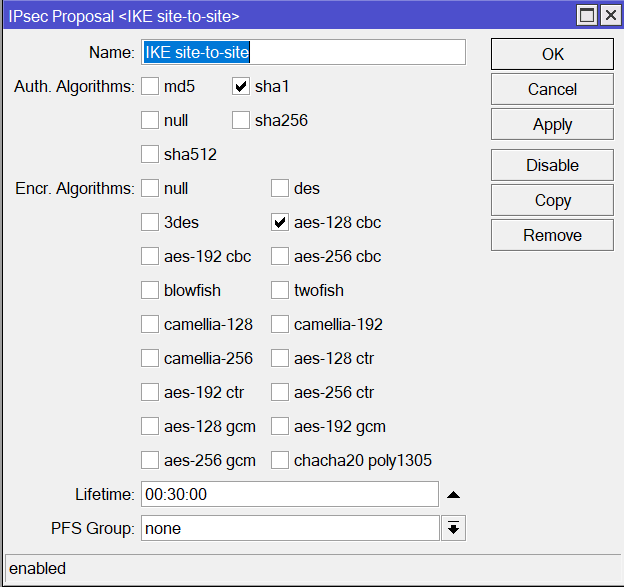Enable twofish encryption
Screen dimensions: 624x587
click(280, 290)
